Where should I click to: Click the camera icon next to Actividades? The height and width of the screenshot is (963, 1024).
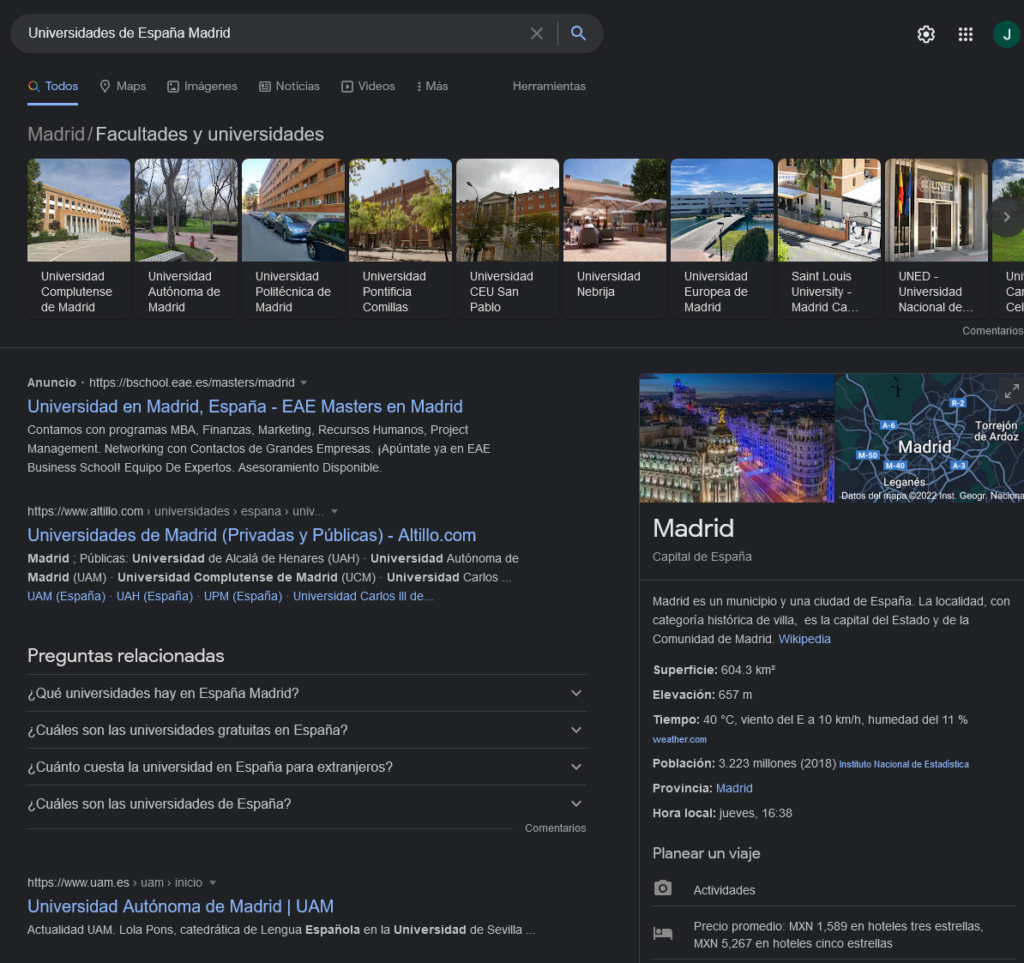point(663,888)
